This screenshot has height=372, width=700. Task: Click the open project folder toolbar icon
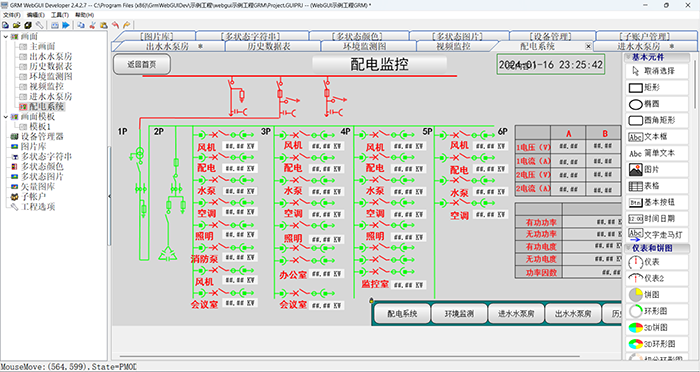tap(16, 25)
